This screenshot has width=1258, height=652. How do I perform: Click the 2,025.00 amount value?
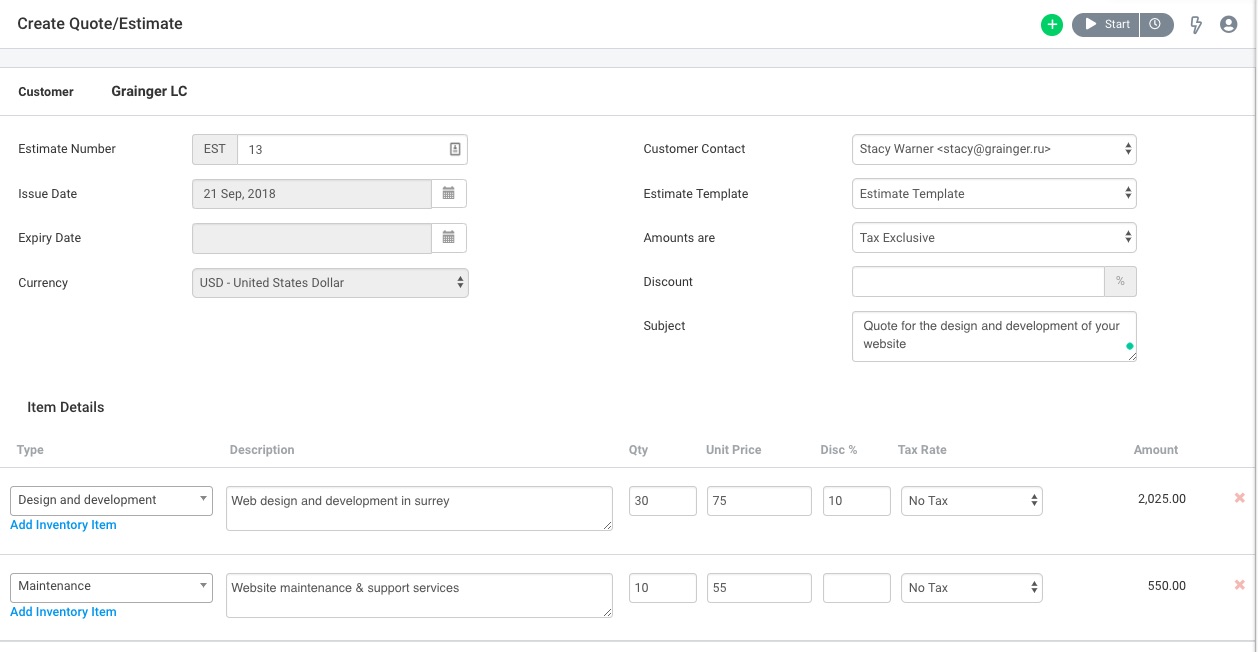(1162, 498)
